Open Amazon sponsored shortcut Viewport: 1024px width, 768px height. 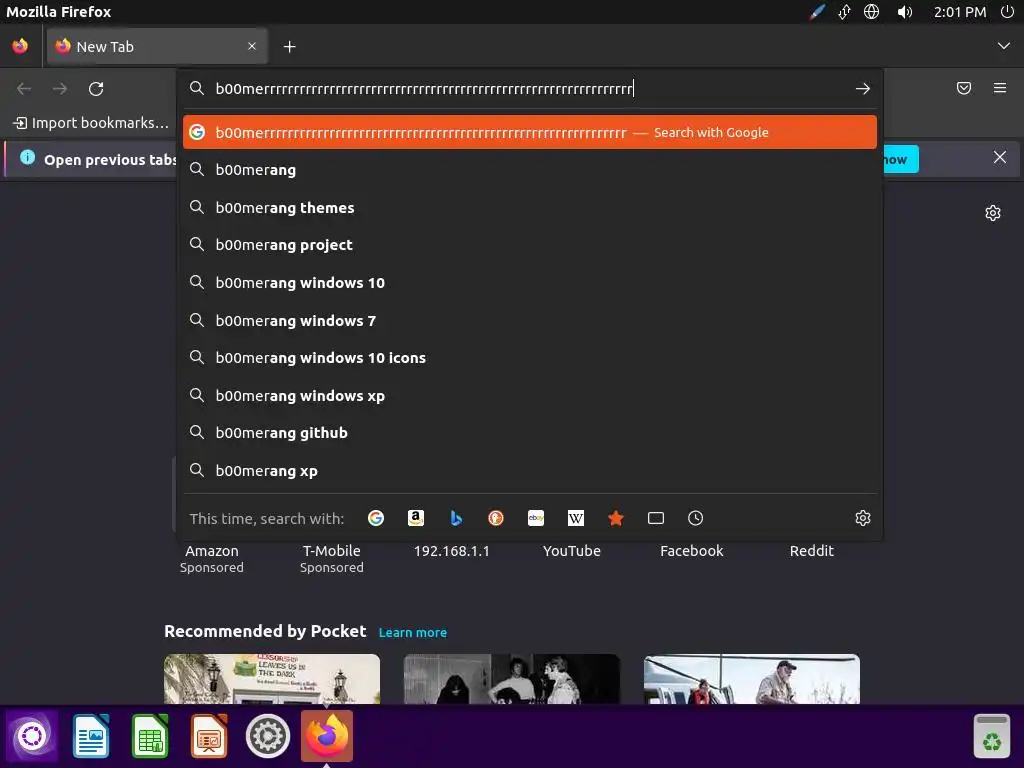(212, 558)
